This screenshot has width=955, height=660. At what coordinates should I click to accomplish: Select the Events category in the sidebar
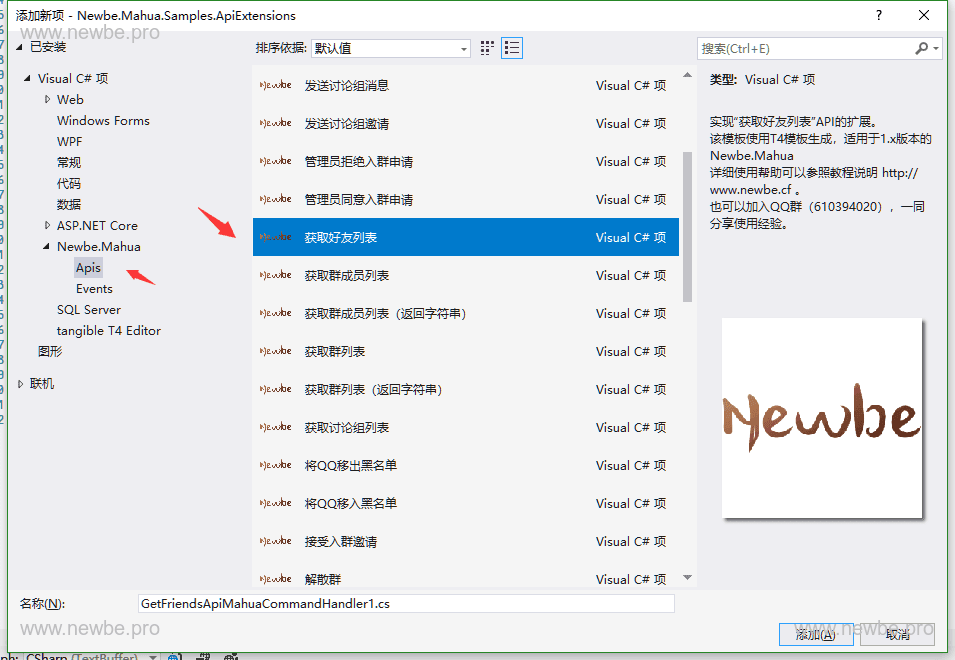(x=93, y=288)
